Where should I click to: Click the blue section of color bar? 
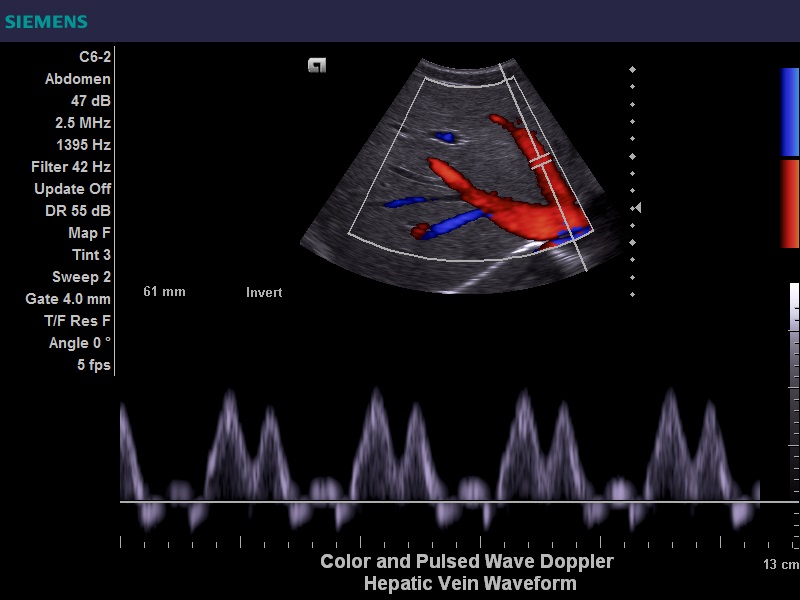click(789, 112)
